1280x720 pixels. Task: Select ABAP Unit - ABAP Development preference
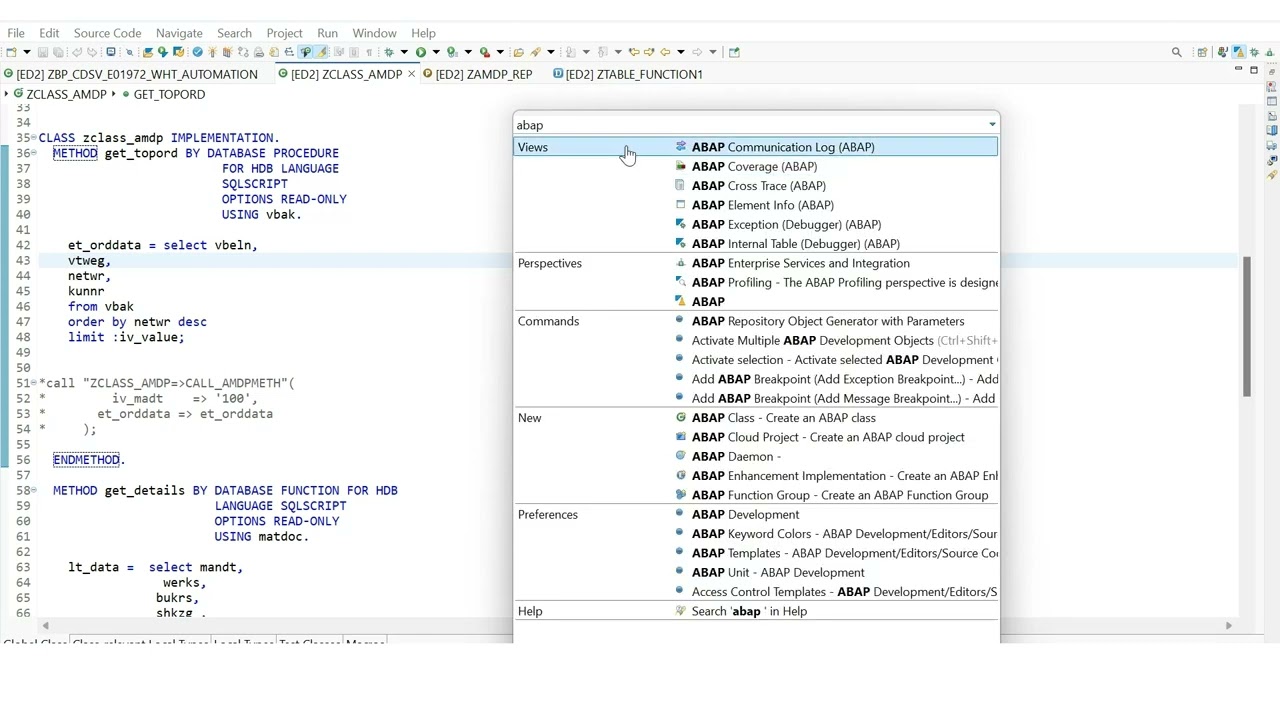[x=778, y=572]
